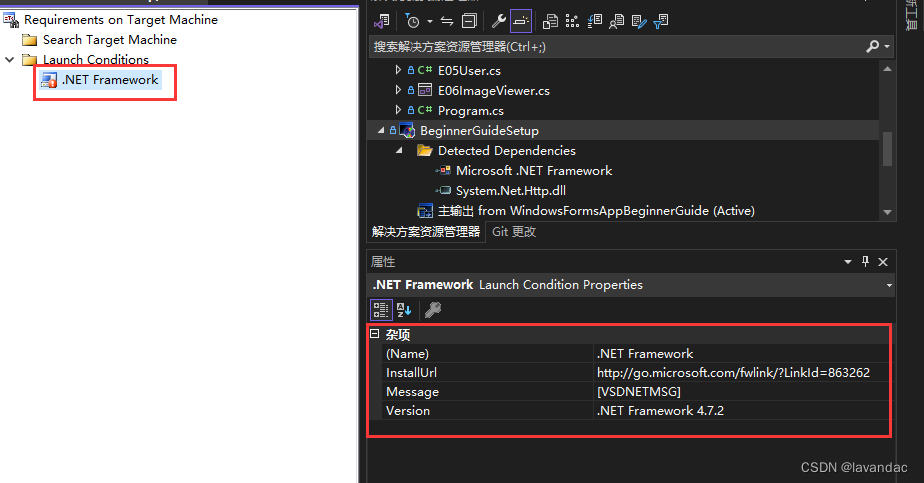Viewport: 924px width, 483px height.
Task: Select the Launch Conditions folder
Action: coord(95,60)
